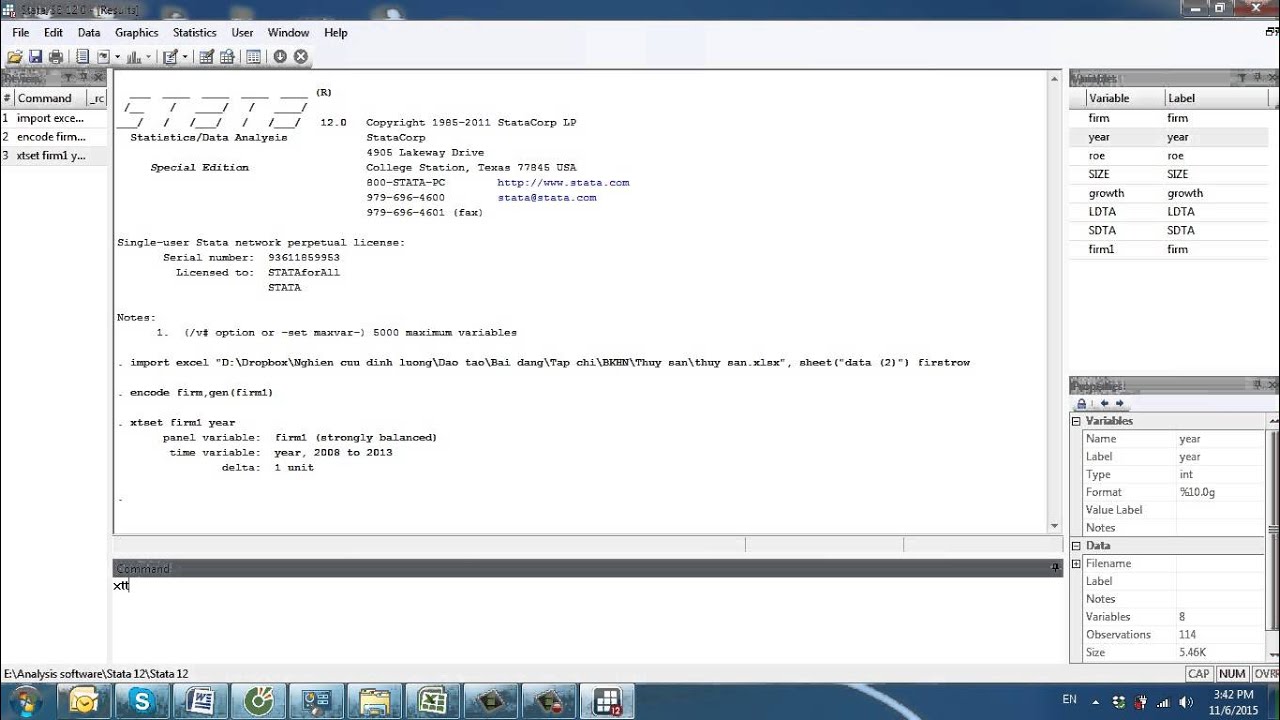Collapse the Data section in Properties
Image resolution: width=1280 pixels, height=720 pixels.
[1076, 546]
